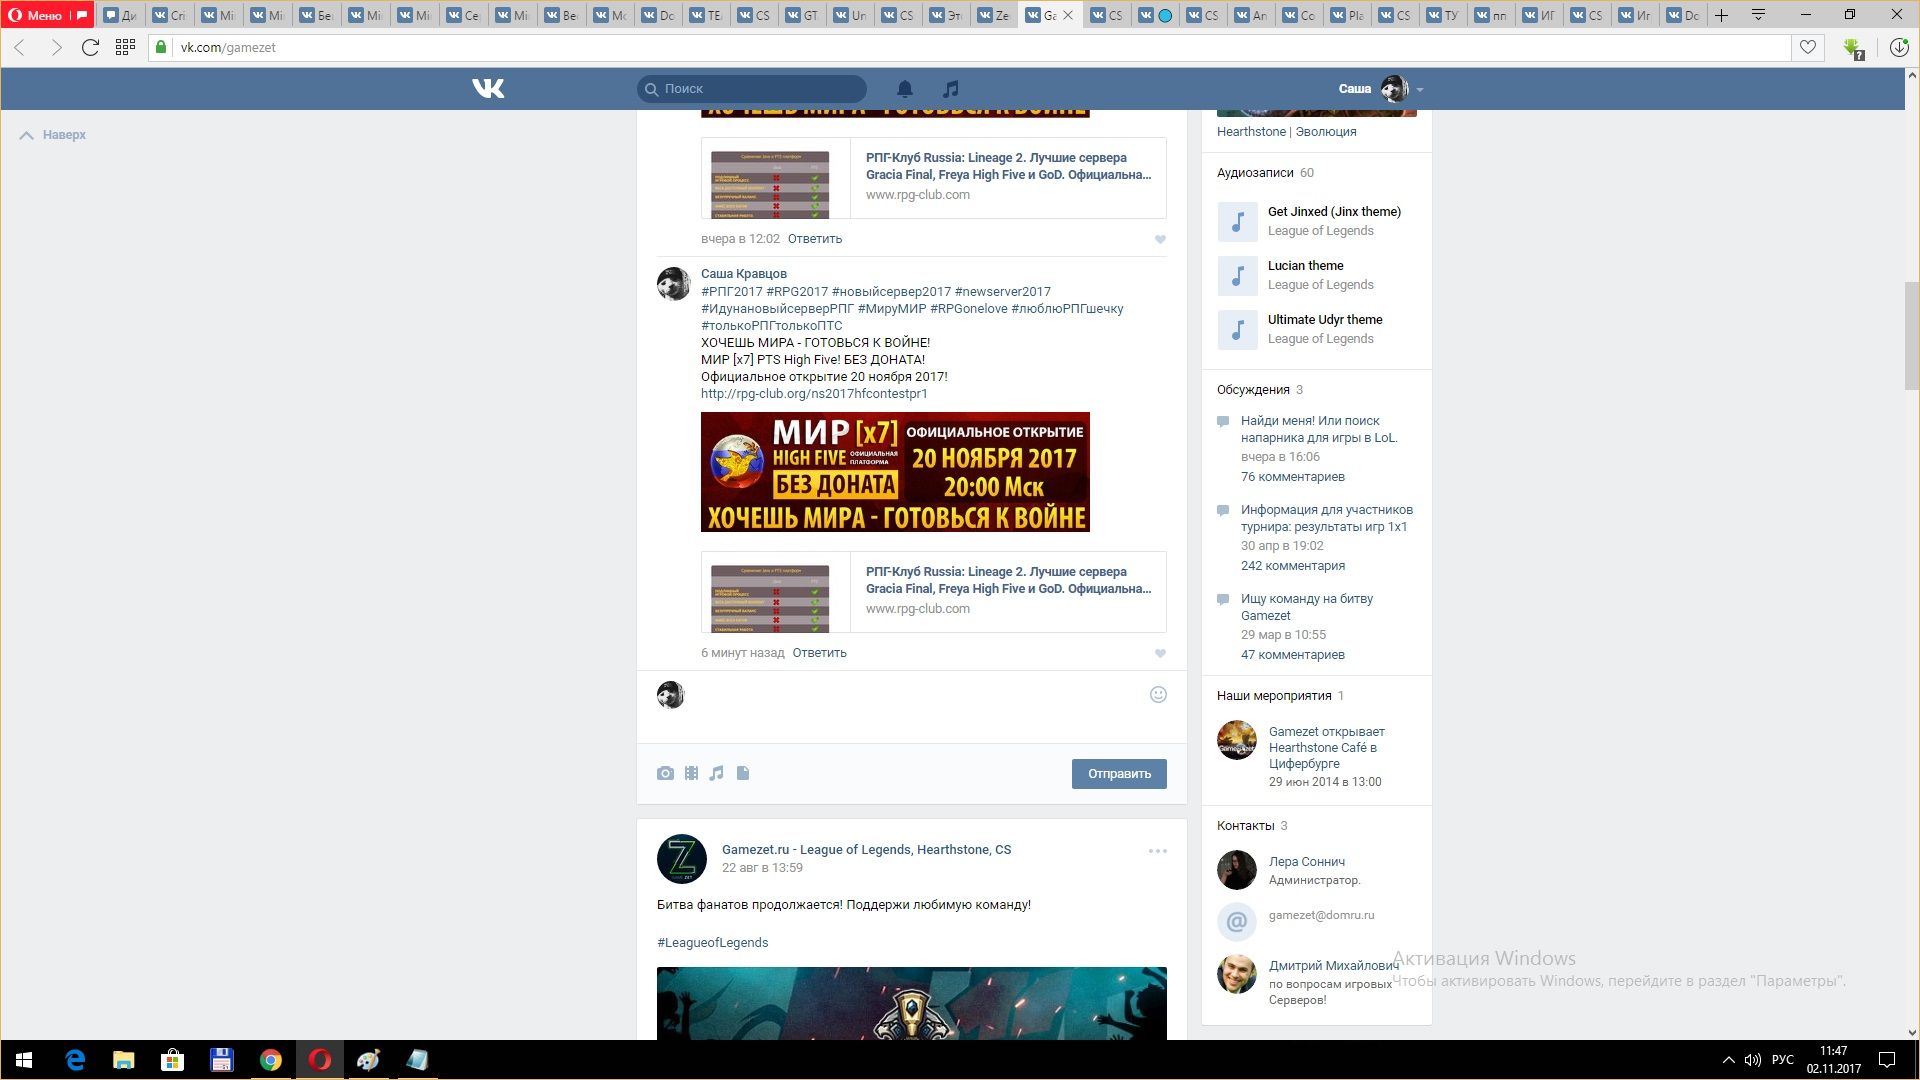The width and height of the screenshot is (1920, 1080).
Task: Toggle Opera bookmark heart in address bar
Action: click(1807, 47)
